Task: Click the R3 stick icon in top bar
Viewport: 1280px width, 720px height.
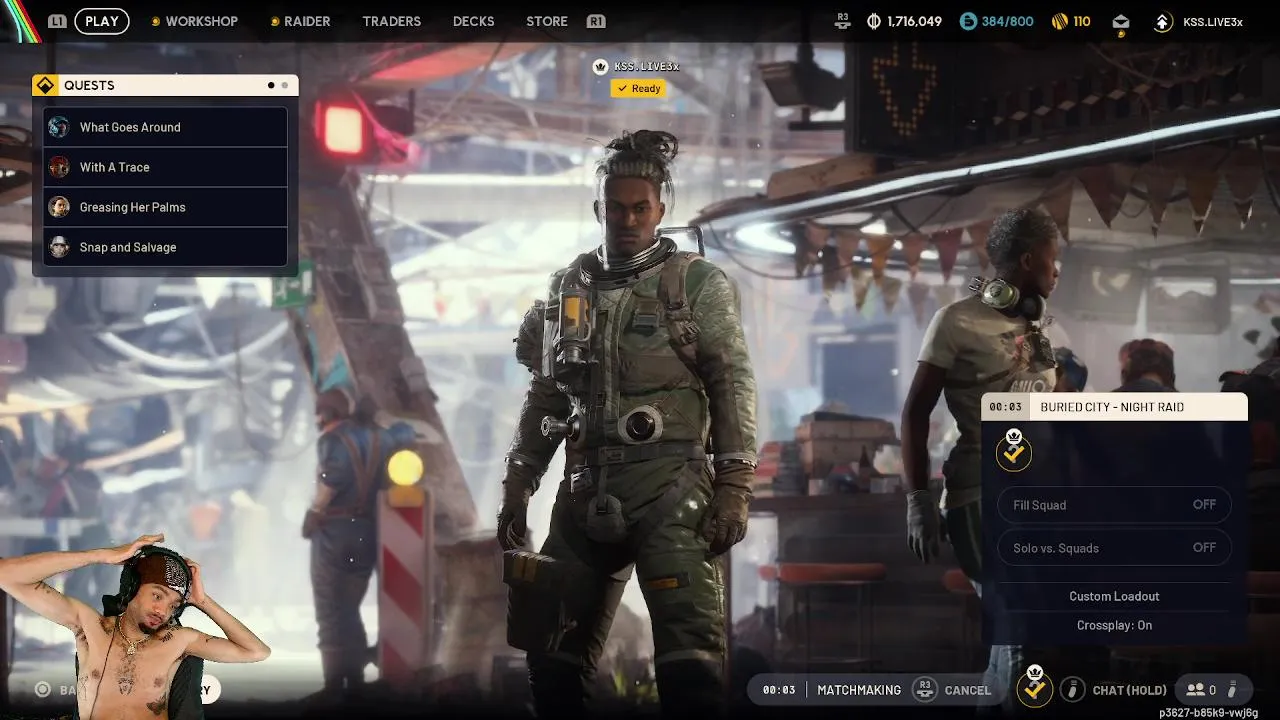Action: [843, 20]
